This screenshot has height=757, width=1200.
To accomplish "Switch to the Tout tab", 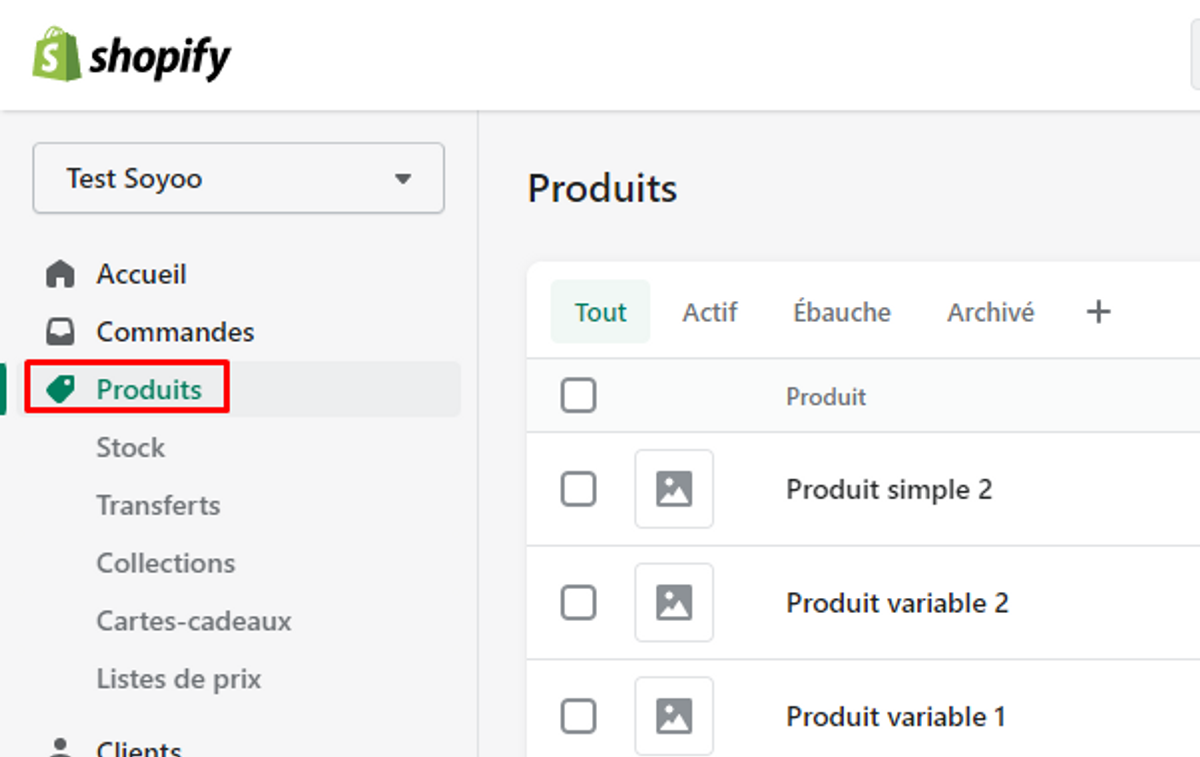I will point(600,312).
